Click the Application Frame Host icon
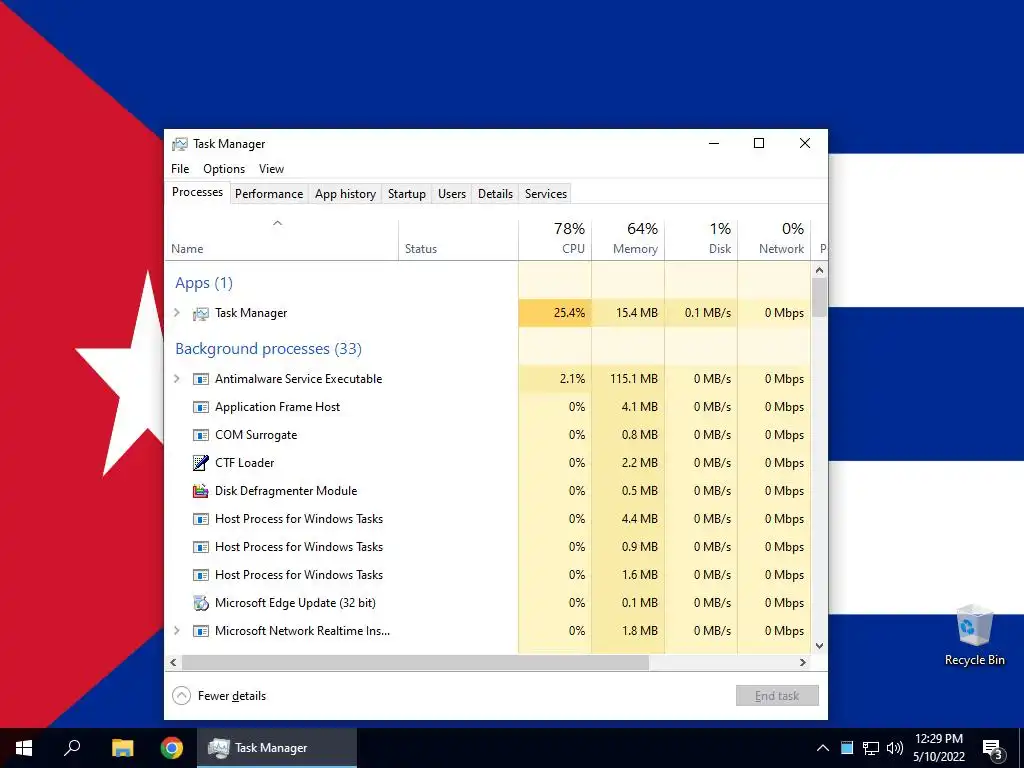The image size is (1024, 768). (200, 408)
